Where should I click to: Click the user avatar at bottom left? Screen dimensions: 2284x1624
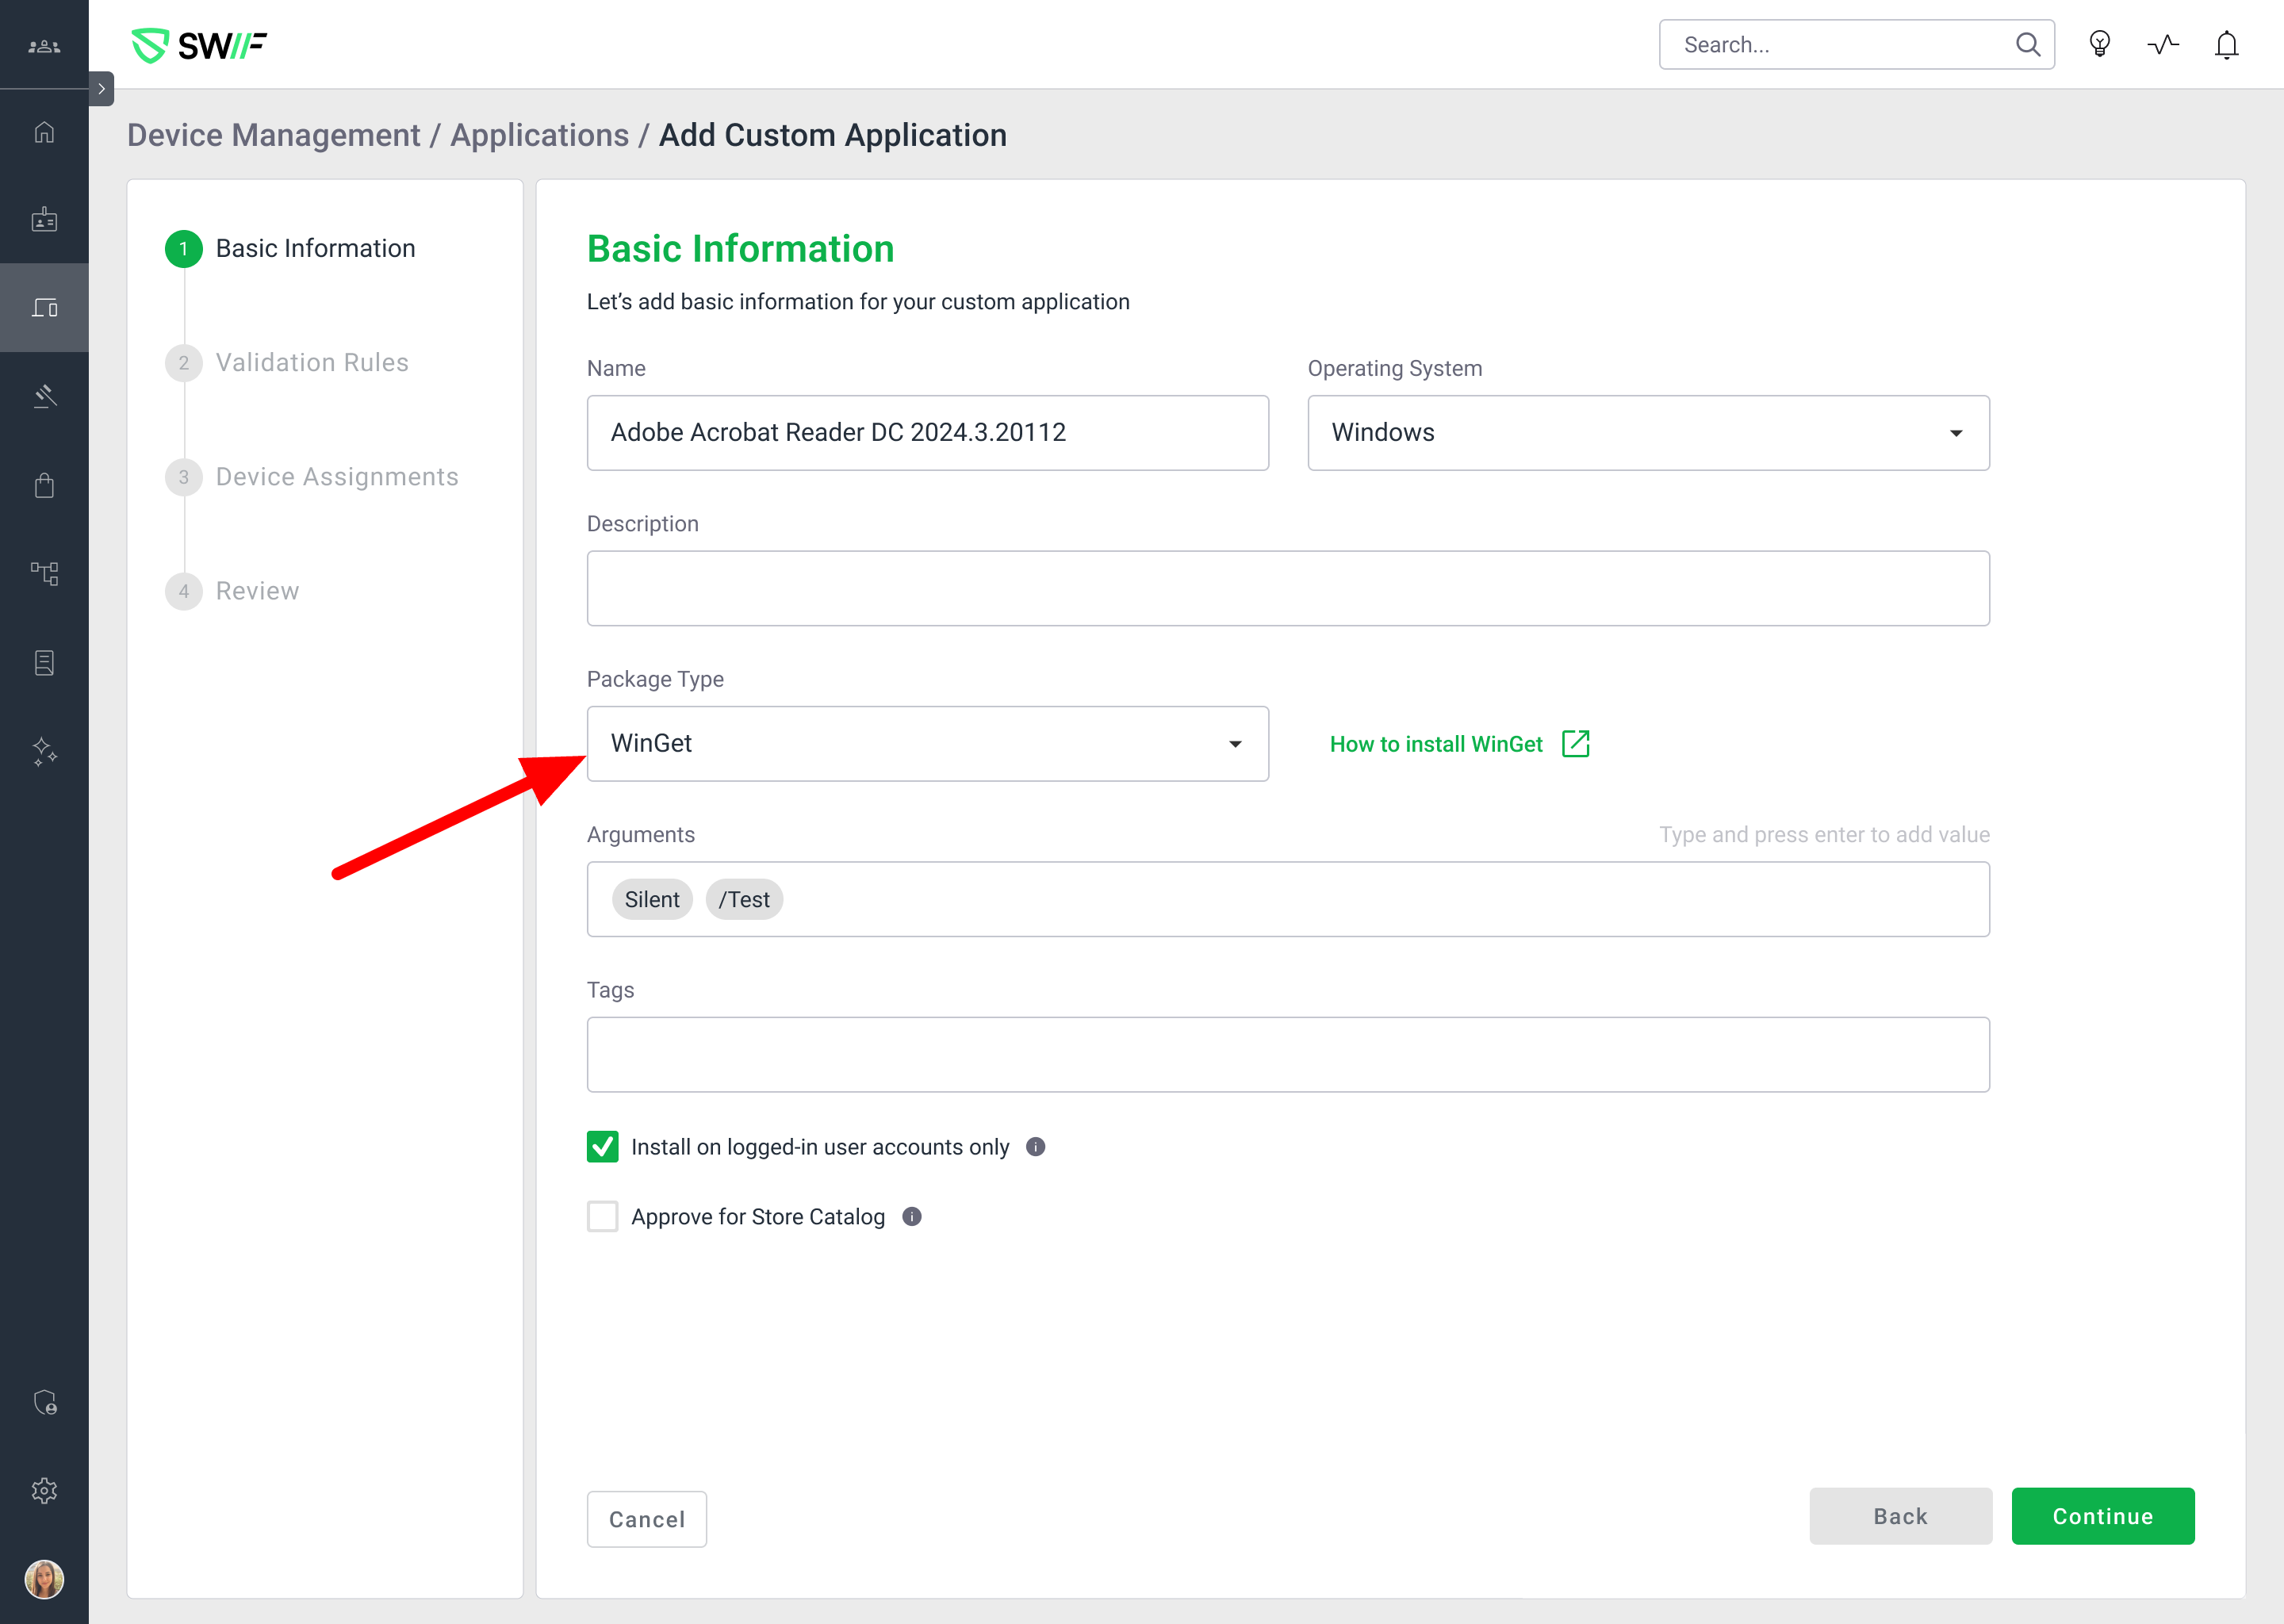(44, 1579)
